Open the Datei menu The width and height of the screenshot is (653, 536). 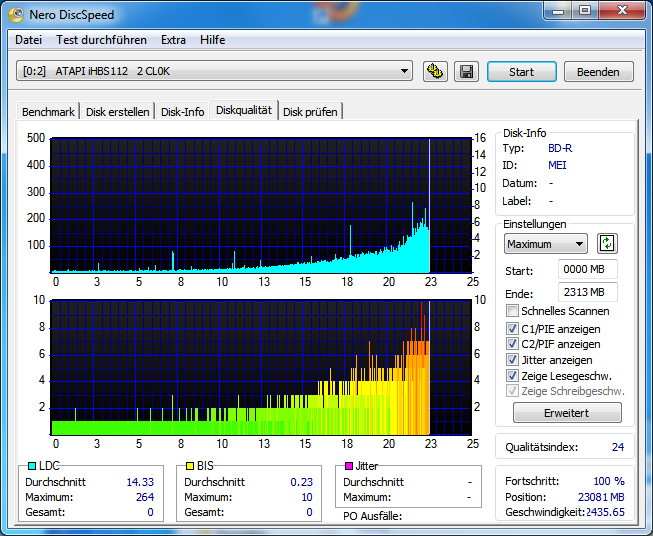[28, 40]
